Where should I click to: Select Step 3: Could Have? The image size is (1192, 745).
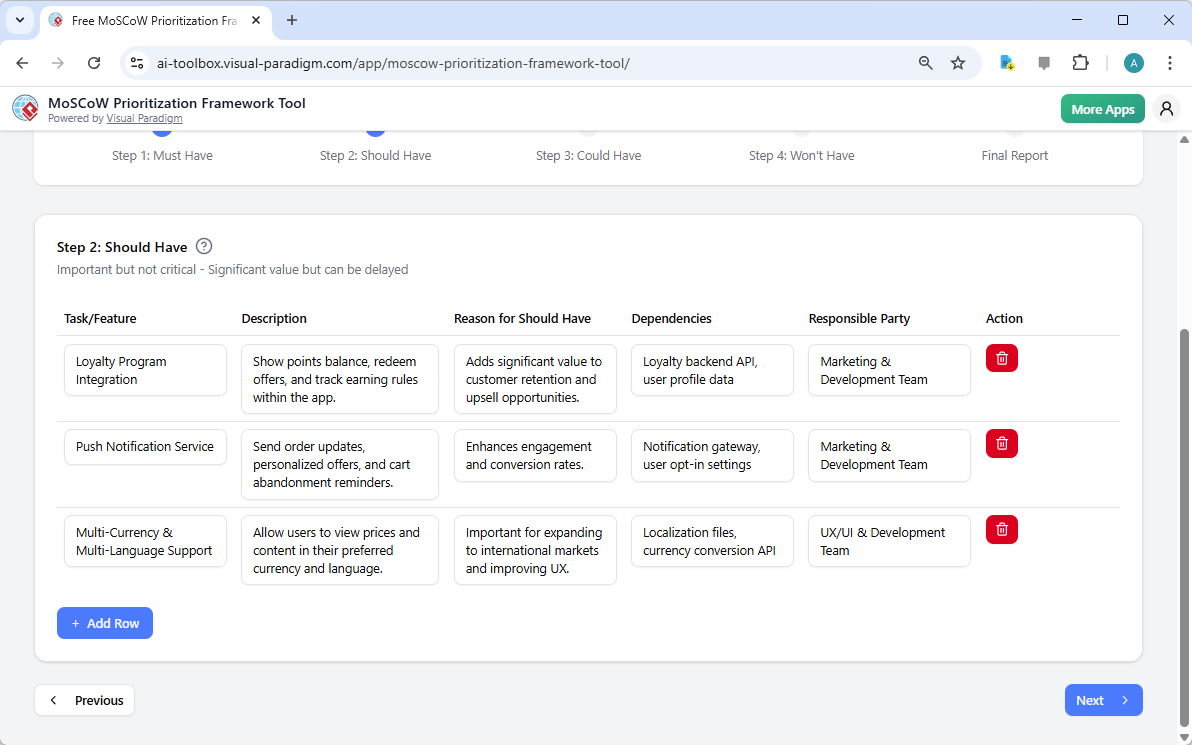(x=588, y=155)
